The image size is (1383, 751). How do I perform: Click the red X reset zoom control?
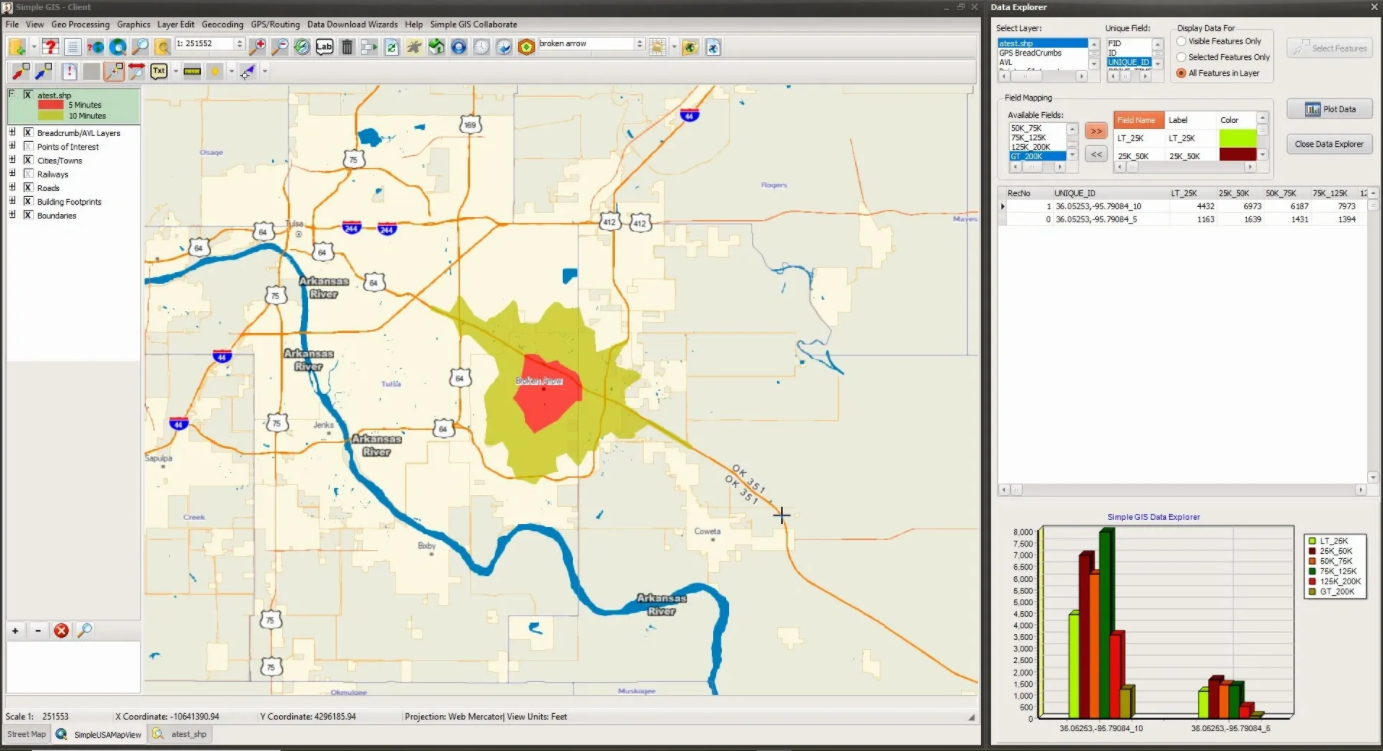(61, 630)
